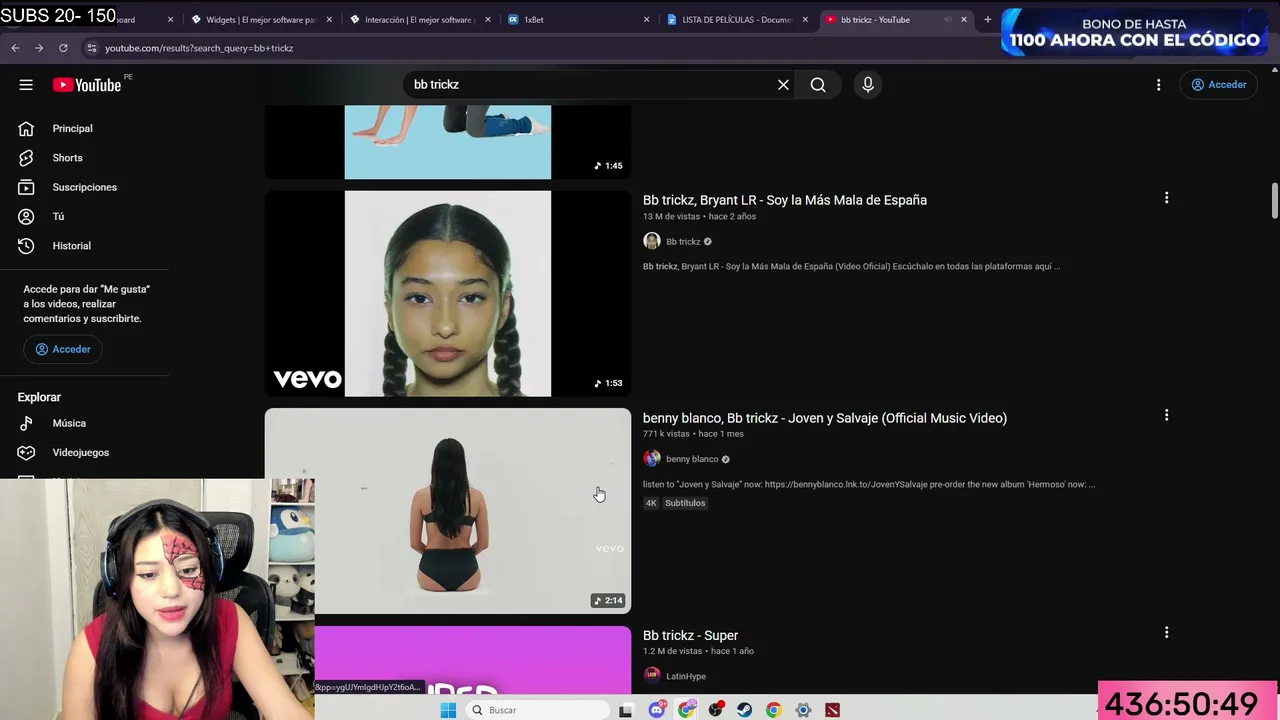Open the YouTube guide hamburger menu
This screenshot has width=1280, height=720.
pyautogui.click(x=26, y=85)
